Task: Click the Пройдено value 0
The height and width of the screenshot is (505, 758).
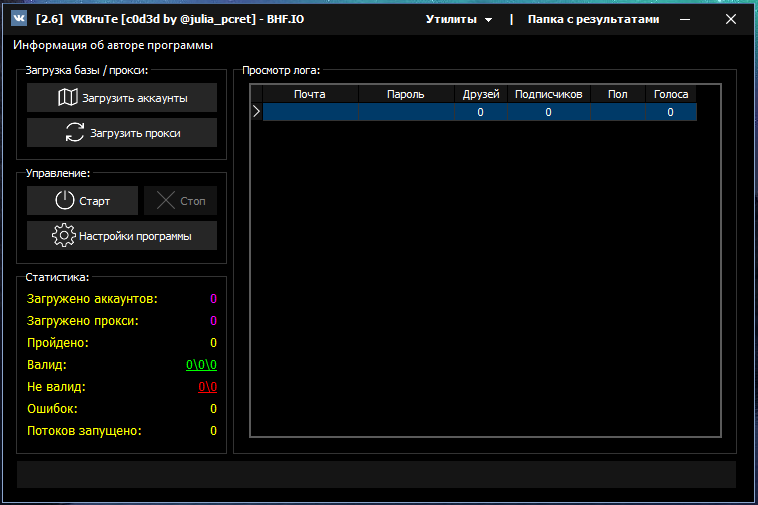Action: click(213, 343)
